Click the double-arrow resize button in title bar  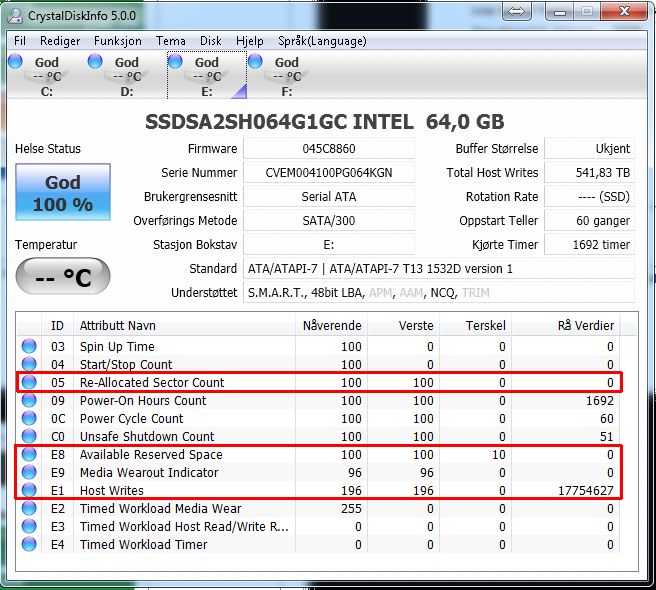[x=517, y=11]
